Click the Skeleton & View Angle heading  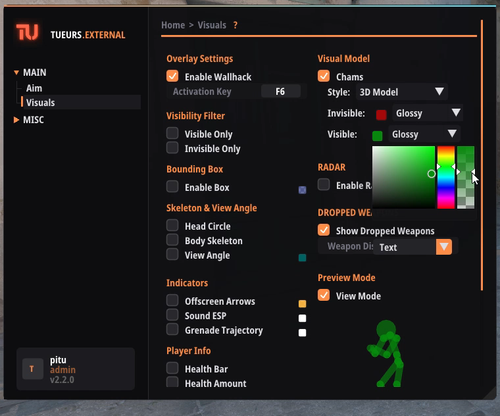212,208
